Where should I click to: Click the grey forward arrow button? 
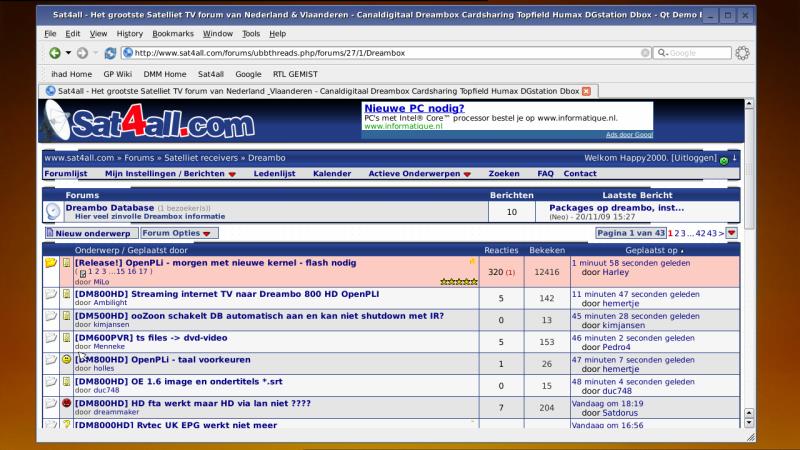(82, 53)
